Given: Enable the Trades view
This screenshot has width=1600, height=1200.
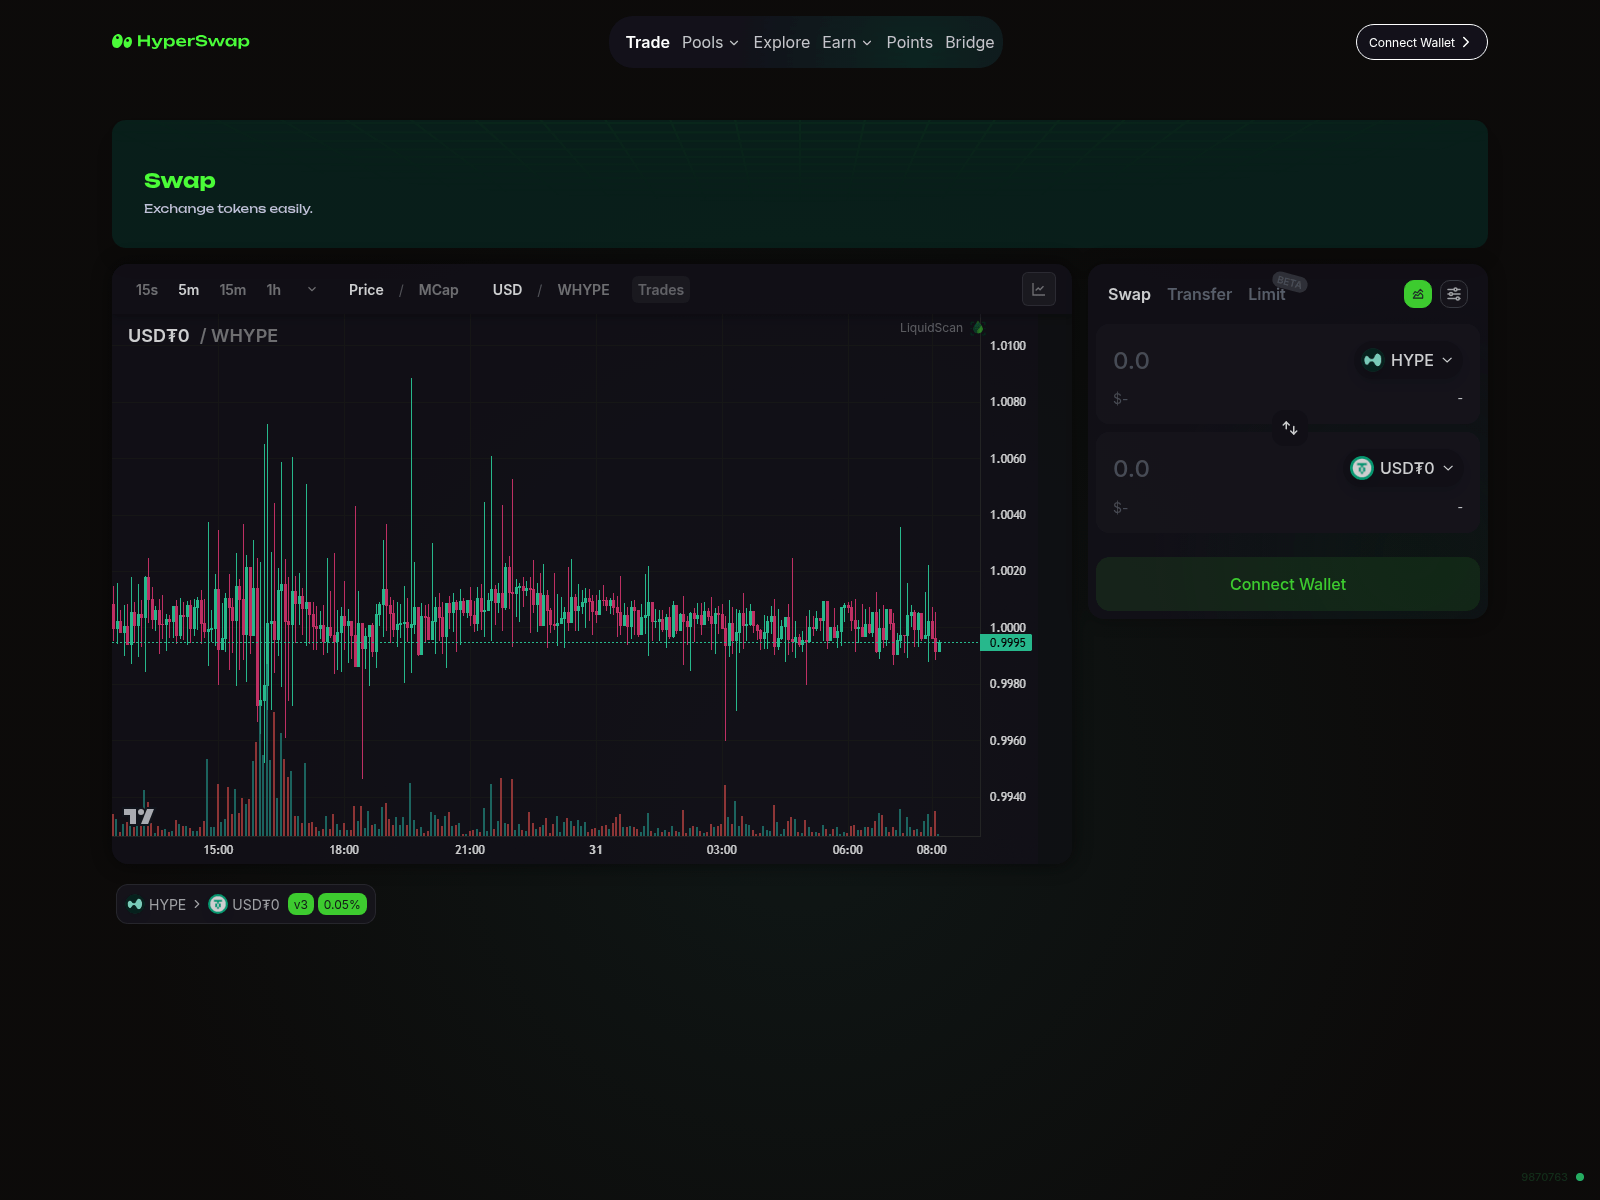Looking at the screenshot, I should click(660, 290).
